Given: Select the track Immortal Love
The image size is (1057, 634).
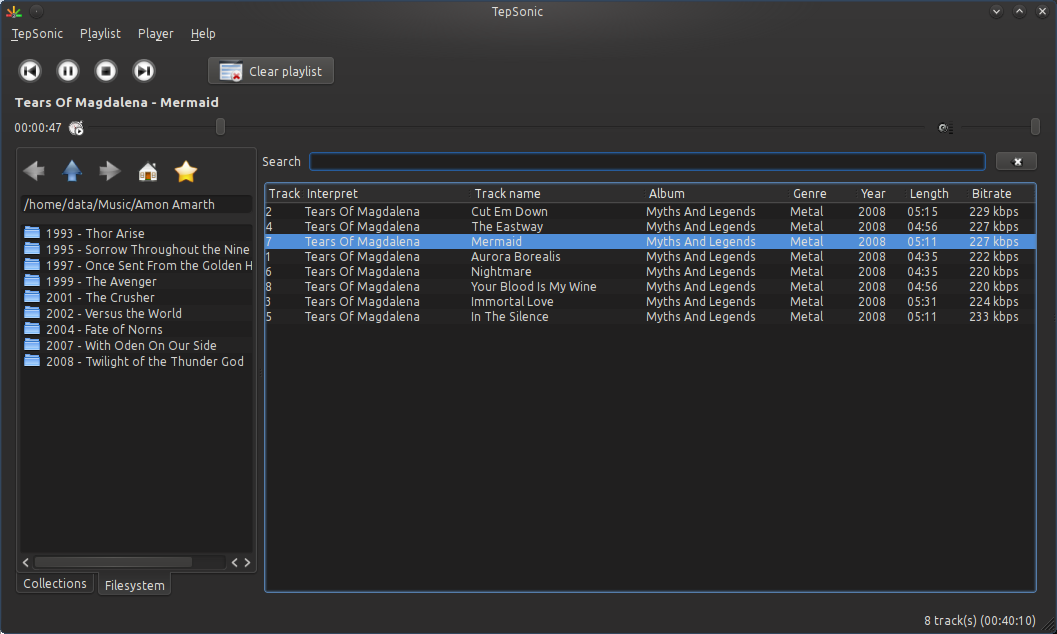Looking at the screenshot, I should tap(651, 301).
